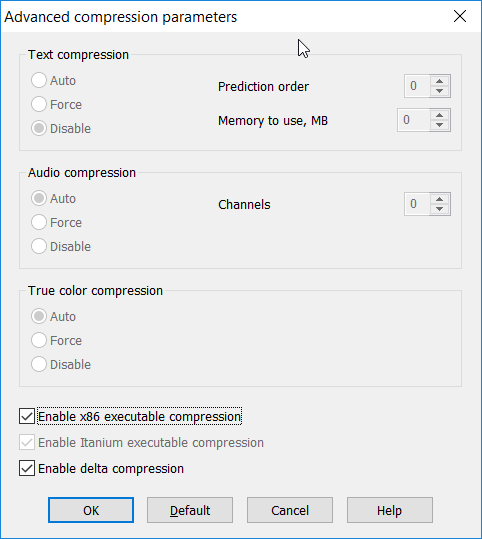Decrease the Channels spinner value

click(x=439, y=209)
